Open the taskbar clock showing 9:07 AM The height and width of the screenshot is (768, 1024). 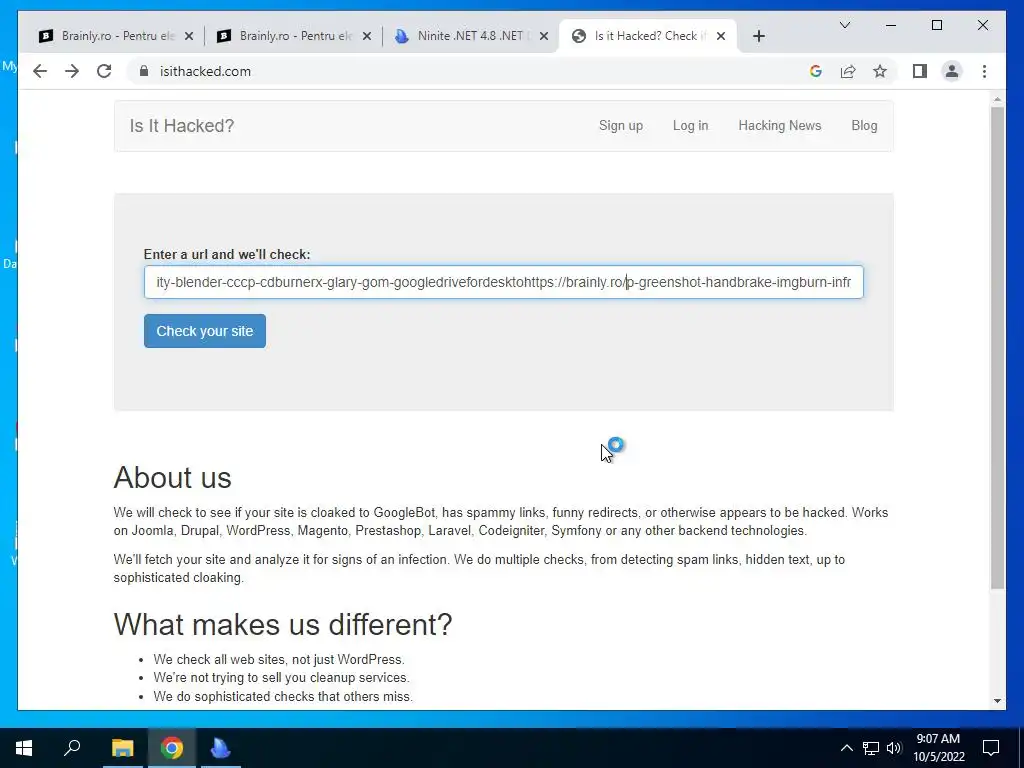pyautogui.click(x=938, y=748)
